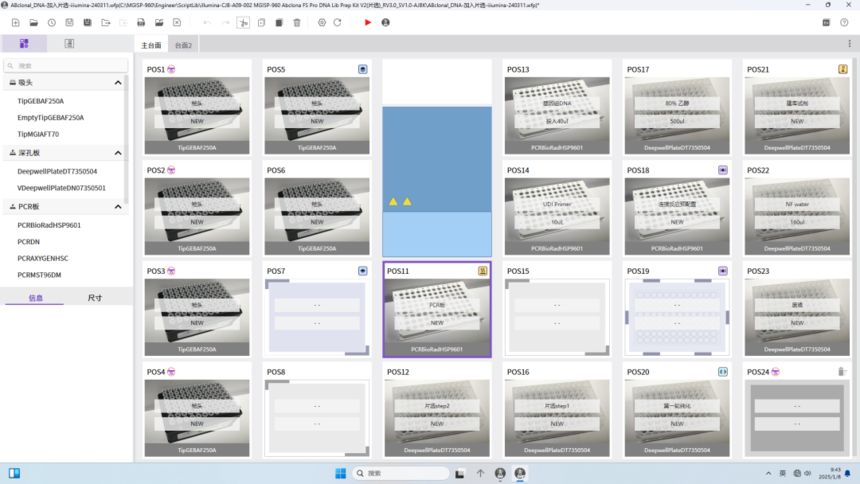The width and height of the screenshot is (860, 484).
Task: Open the Windows Start menu
Action: point(341,473)
